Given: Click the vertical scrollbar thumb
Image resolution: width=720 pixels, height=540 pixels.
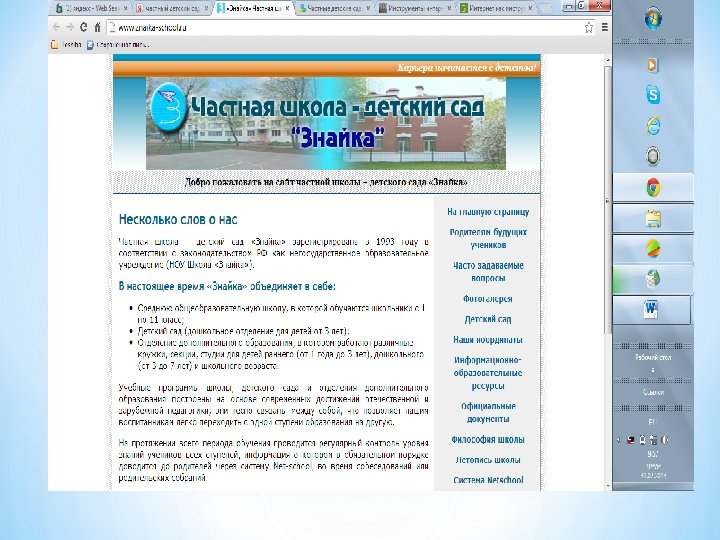Looking at the screenshot, I should click(608, 200).
